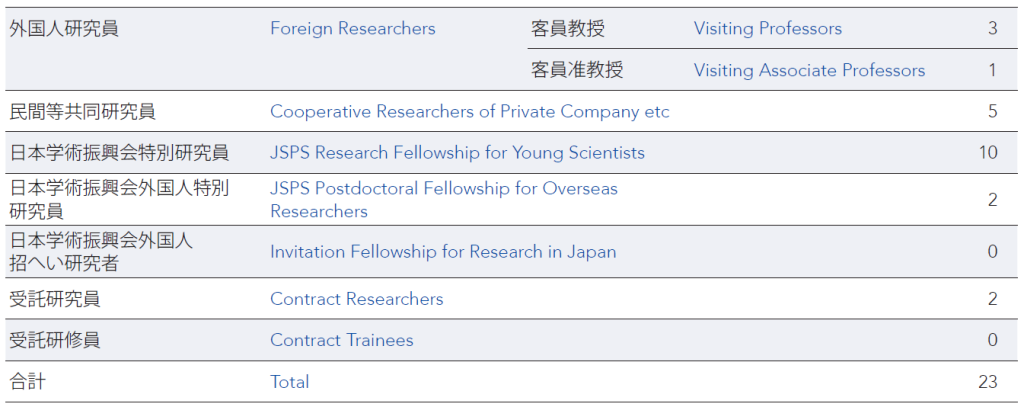
Task: Click the total count value 23
Action: [x=988, y=382]
